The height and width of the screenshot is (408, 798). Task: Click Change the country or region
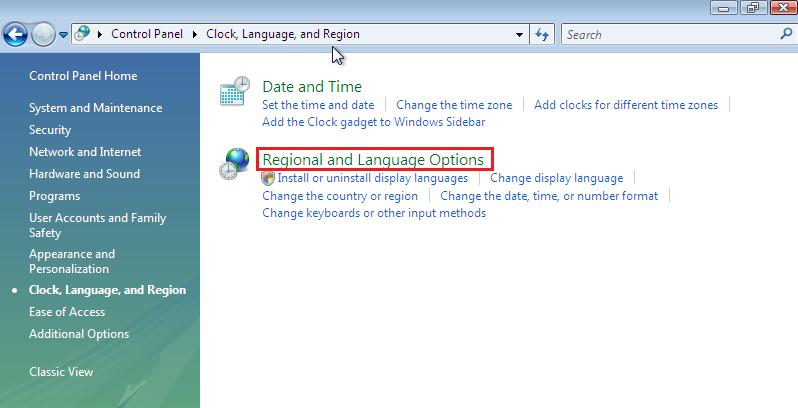[340, 196]
